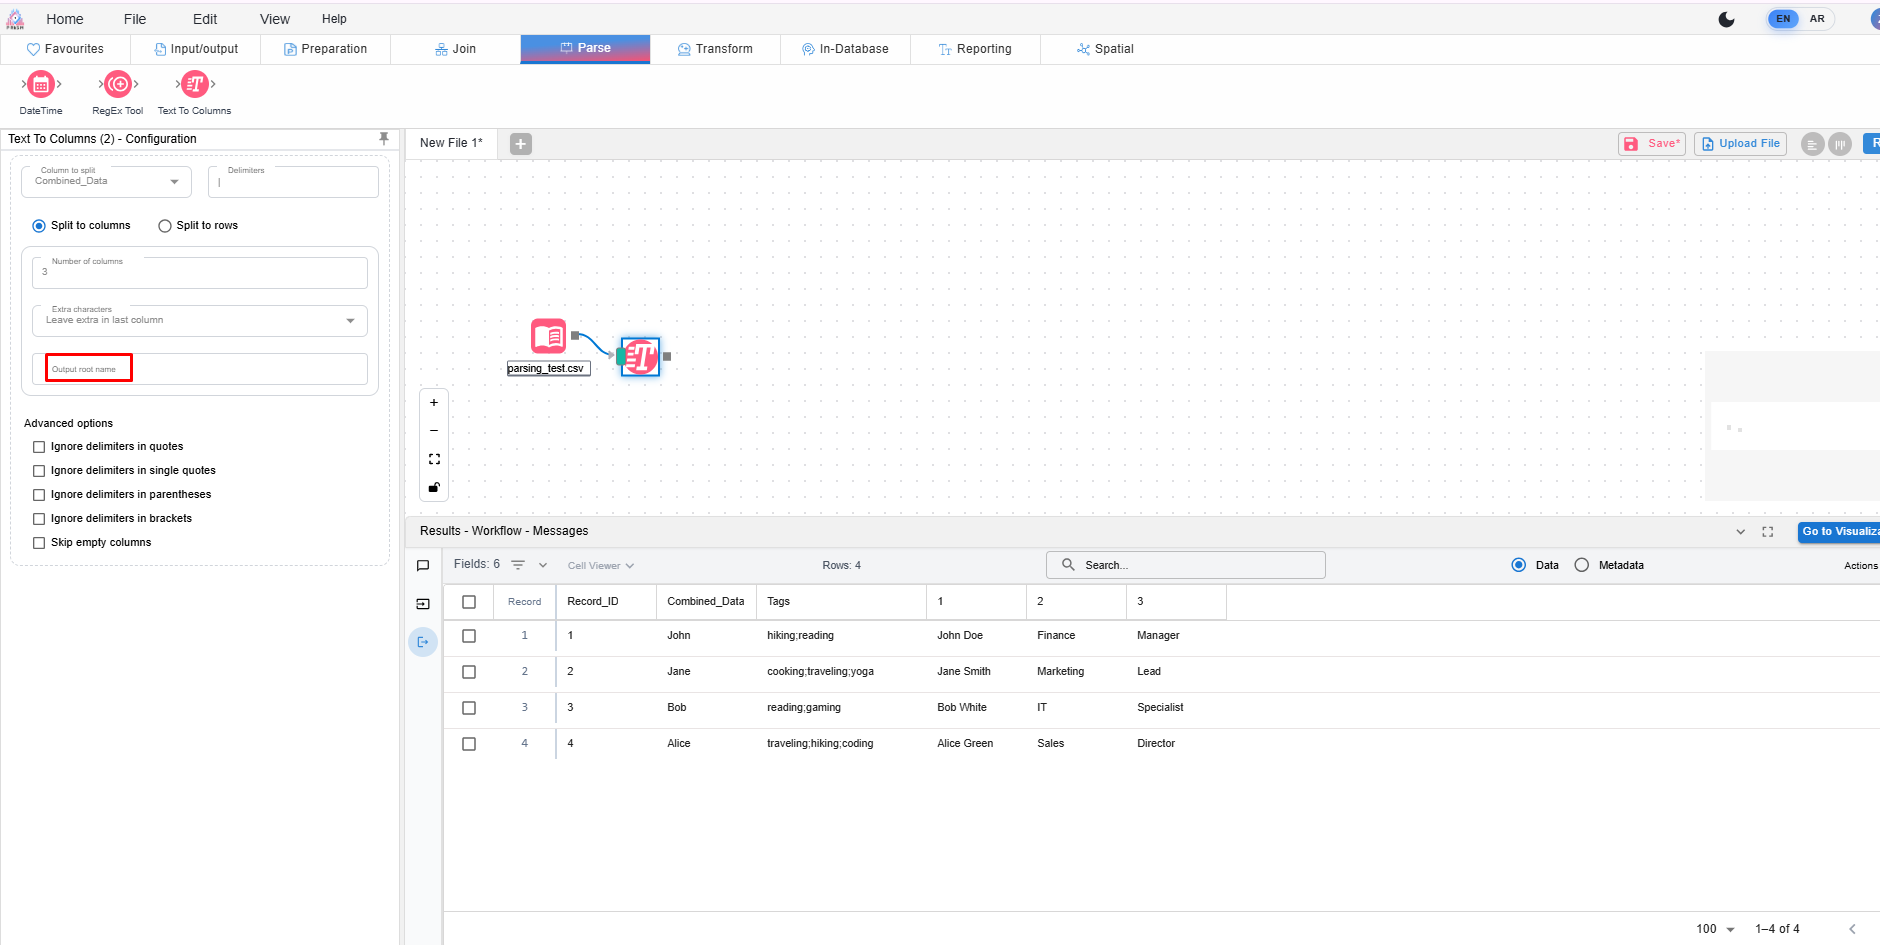Screen dimensions: 1880x945
Task: Click the Text To Columns tool icon
Action: click(195, 85)
